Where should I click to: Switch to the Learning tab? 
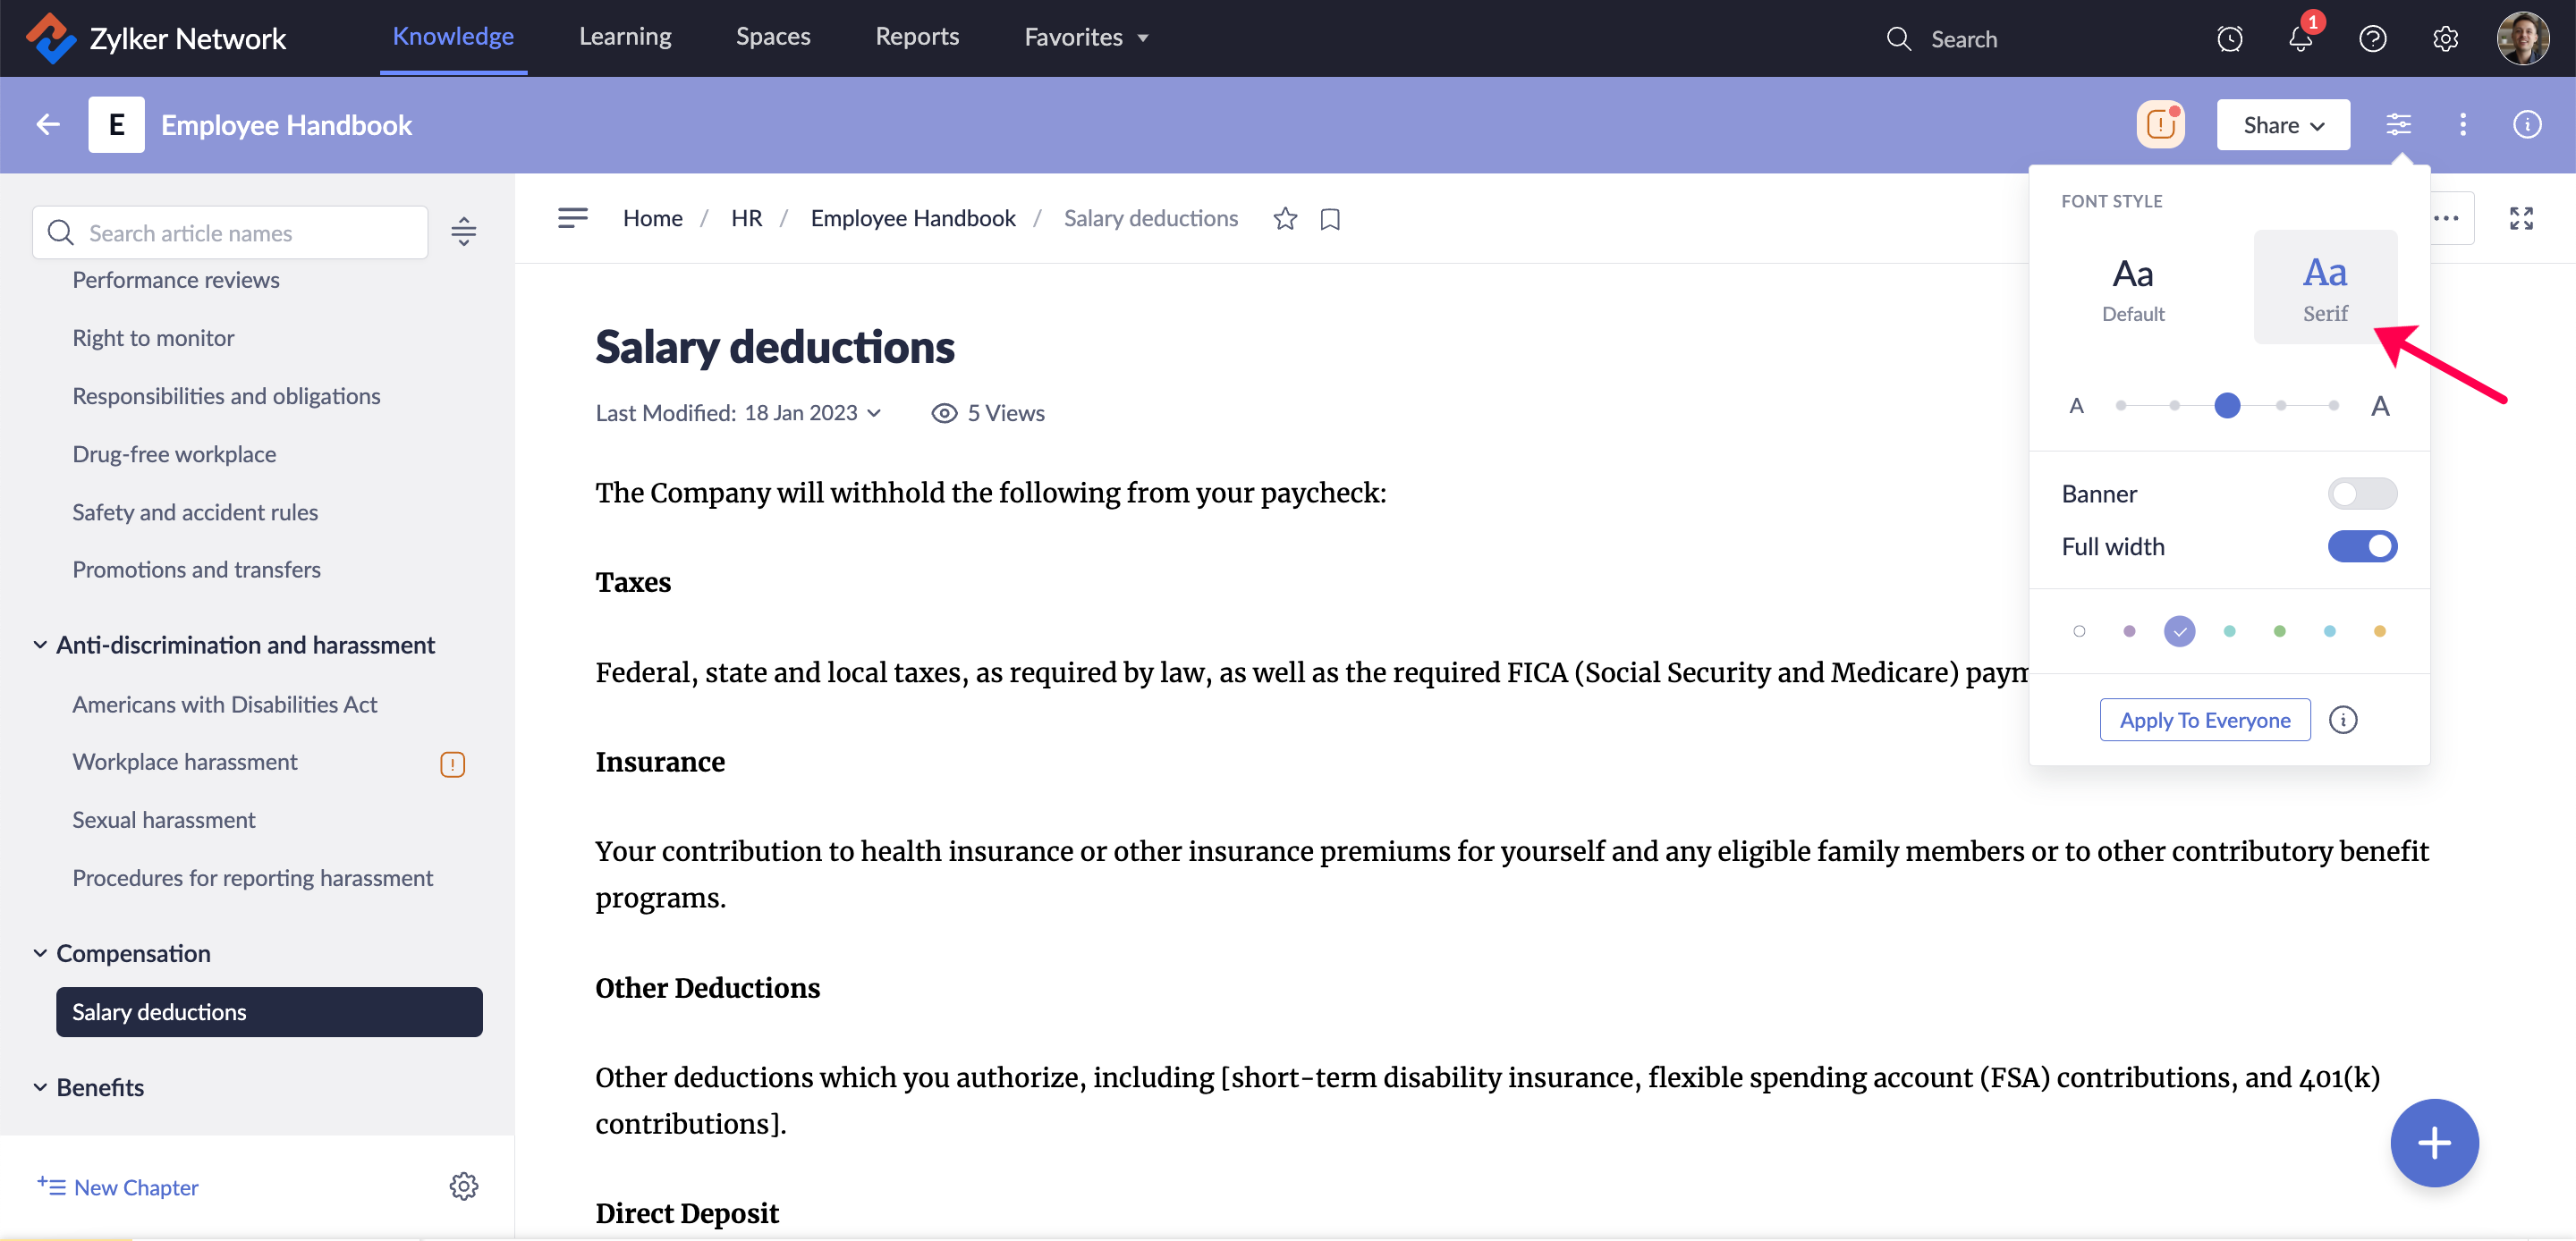pyautogui.click(x=625, y=37)
